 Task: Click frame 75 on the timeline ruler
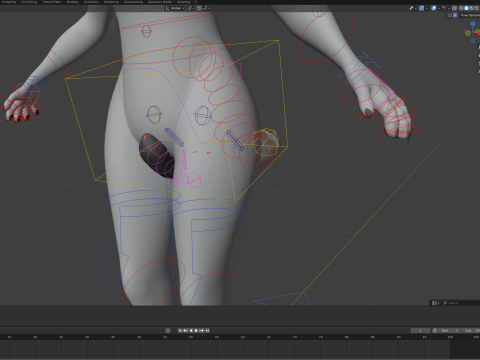pos(321,337)
